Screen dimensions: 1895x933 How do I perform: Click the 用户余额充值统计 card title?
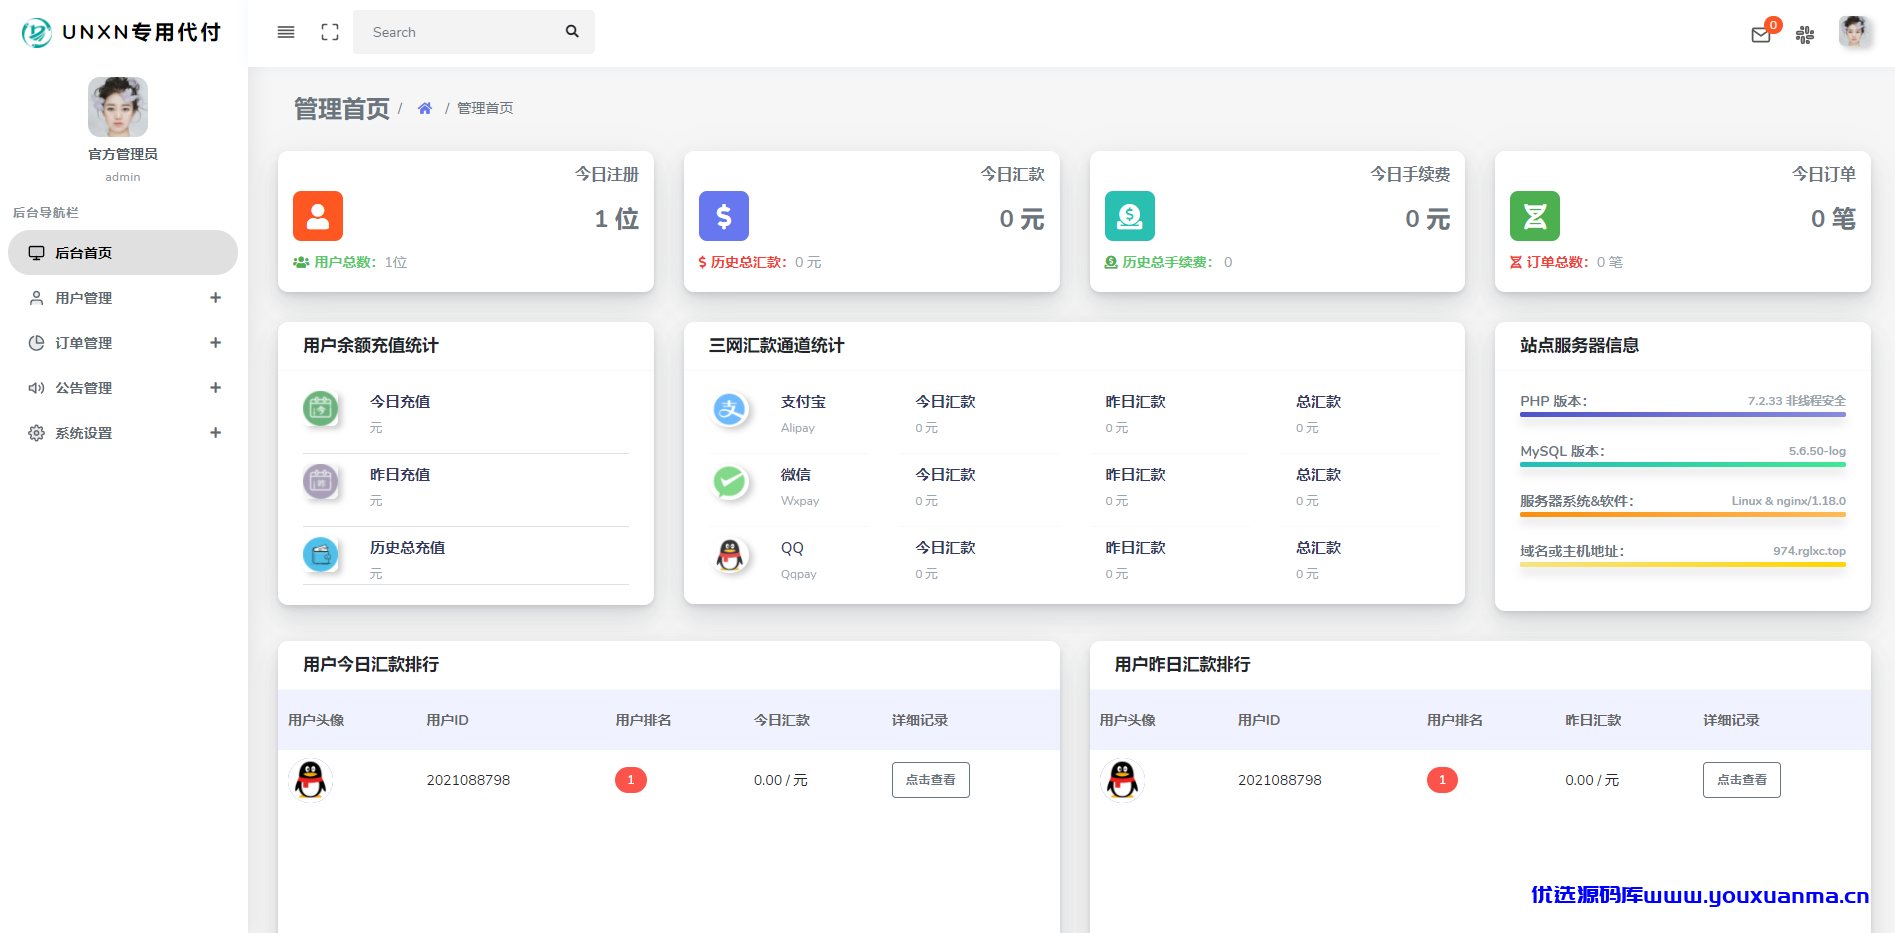point(371,345)
